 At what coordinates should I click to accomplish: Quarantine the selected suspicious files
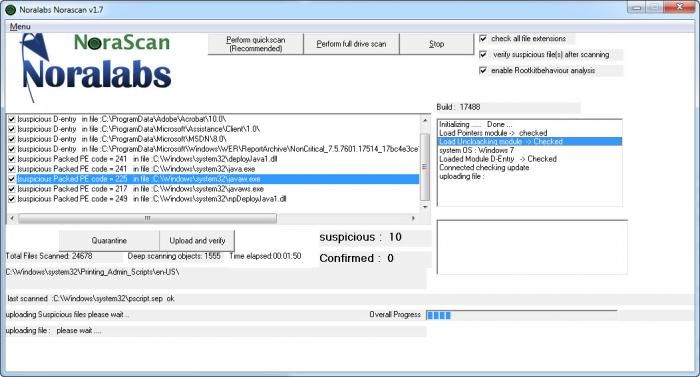109,240
